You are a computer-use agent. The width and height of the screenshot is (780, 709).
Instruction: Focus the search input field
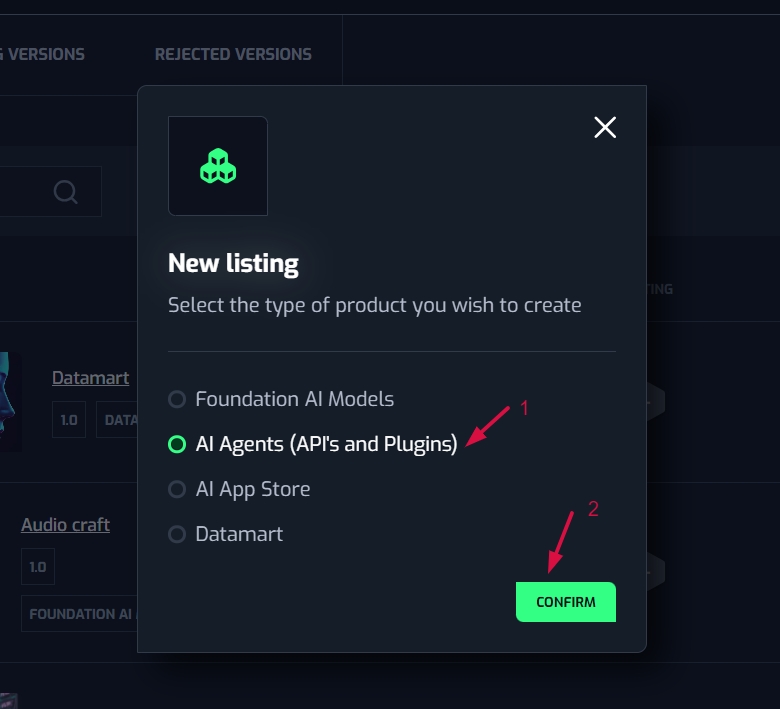(22, 191)
